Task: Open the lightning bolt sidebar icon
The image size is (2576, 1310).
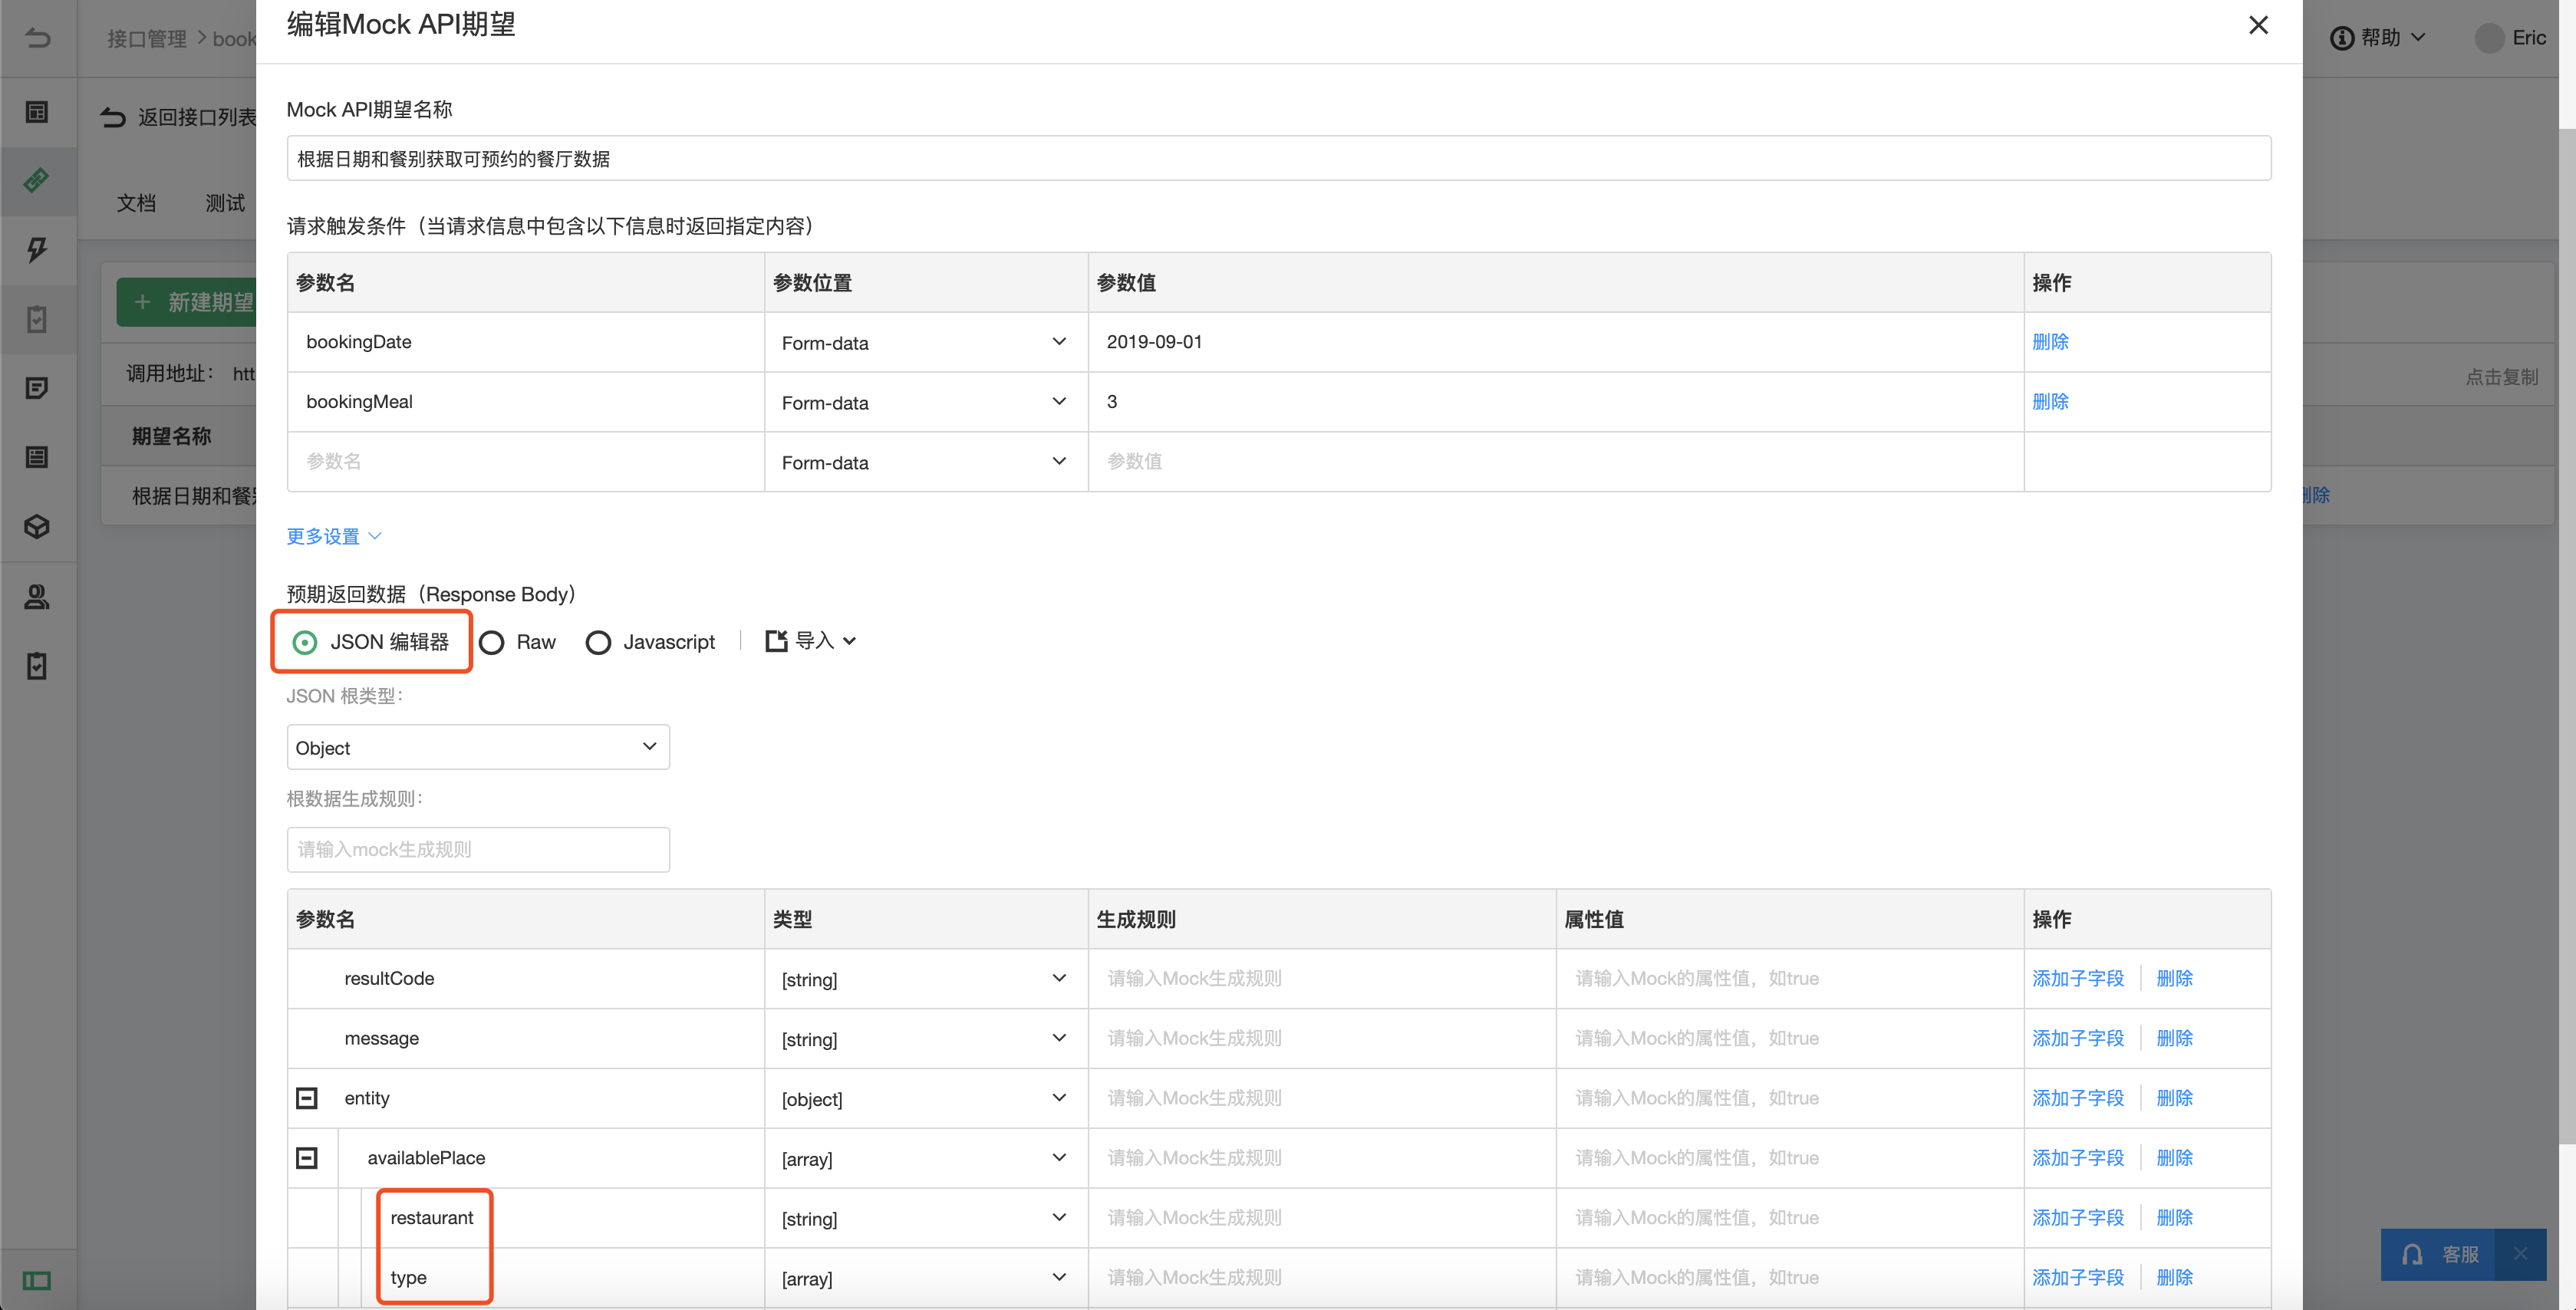Action: pyautogui.click(x=37, y=250)
